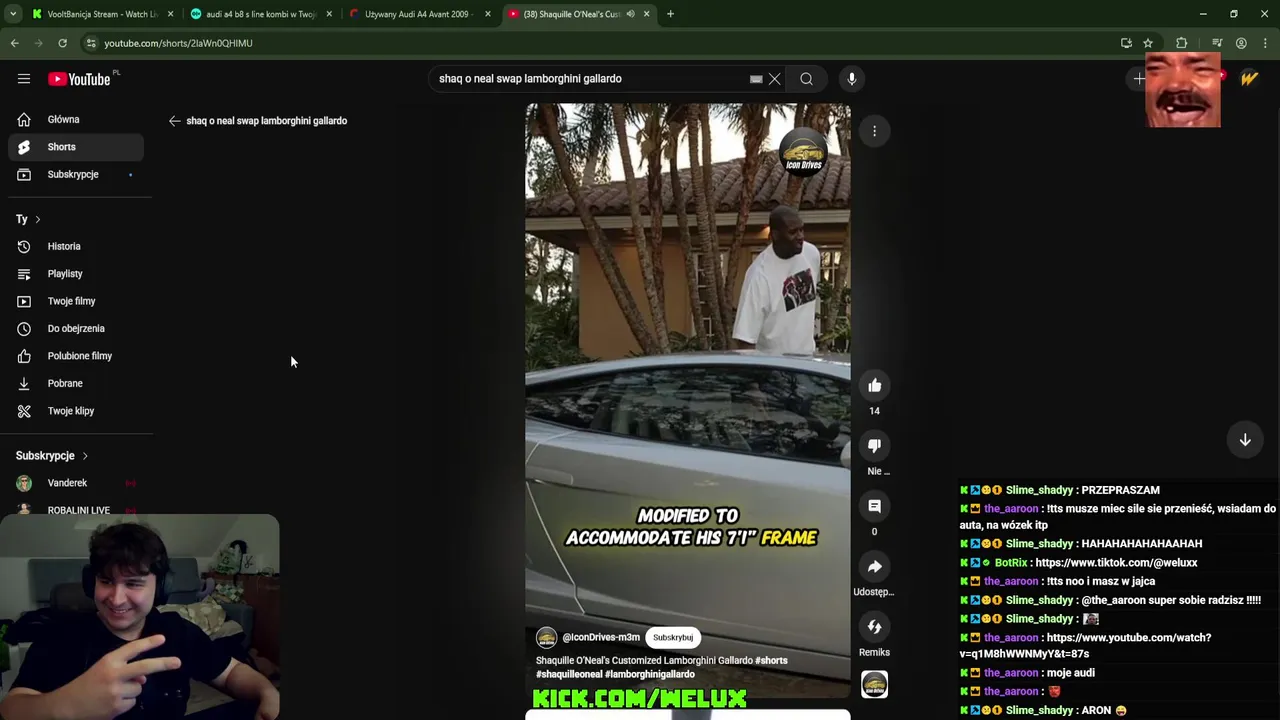Open the install/cast icon in address bar
Viewport: 1280px width, 720px height.
1126,43
